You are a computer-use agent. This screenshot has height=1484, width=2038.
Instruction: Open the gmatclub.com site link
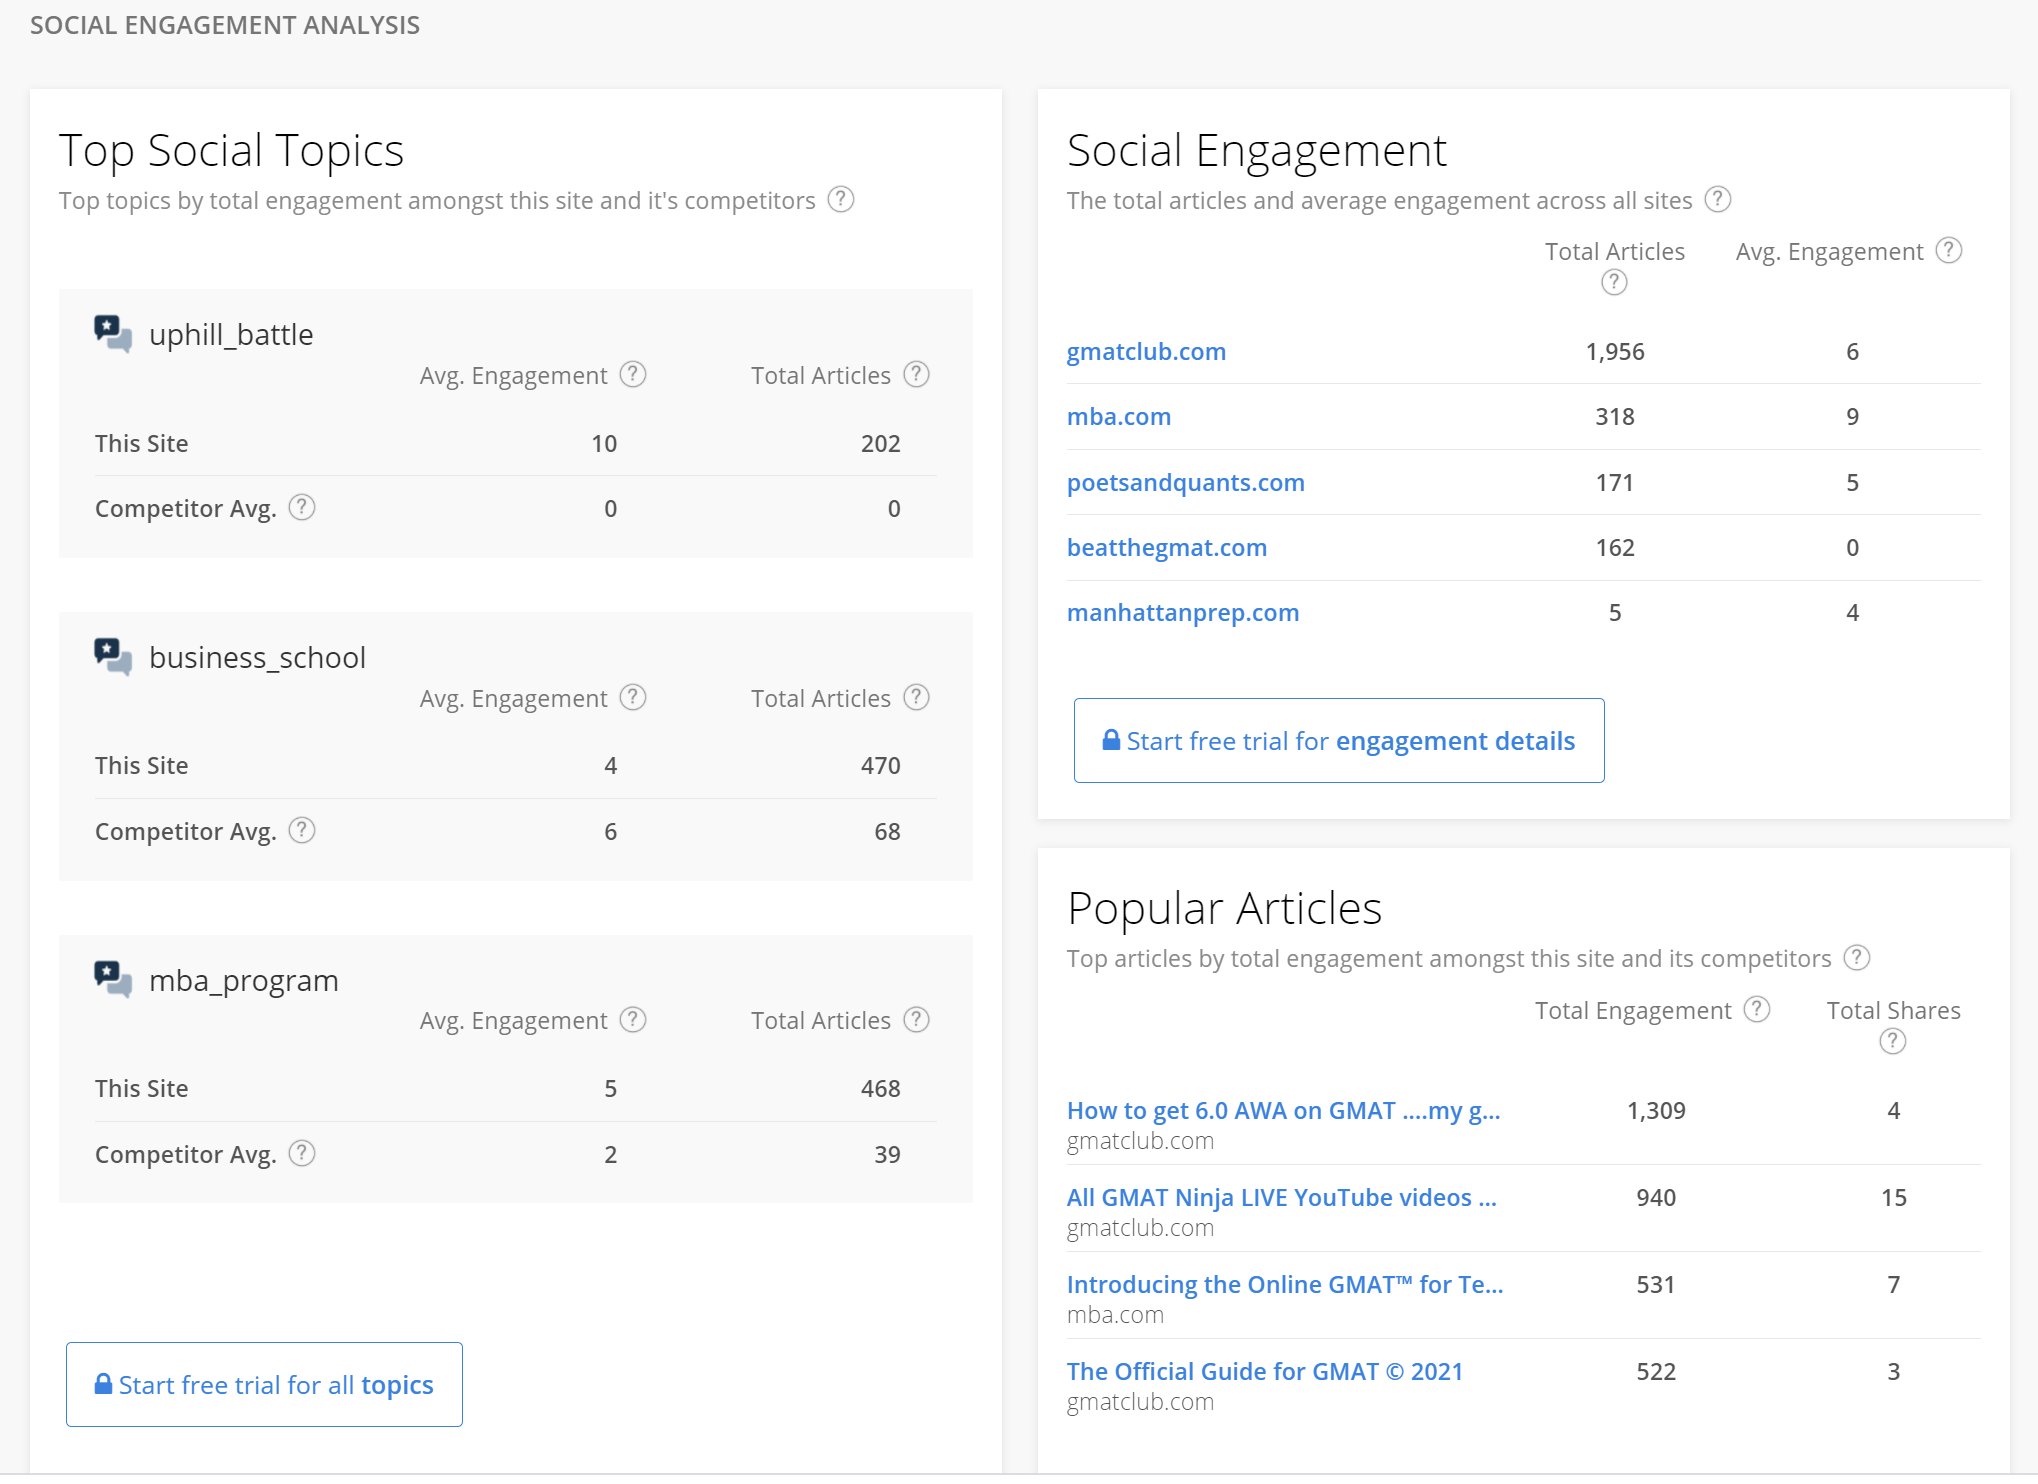pos(1145,351)
